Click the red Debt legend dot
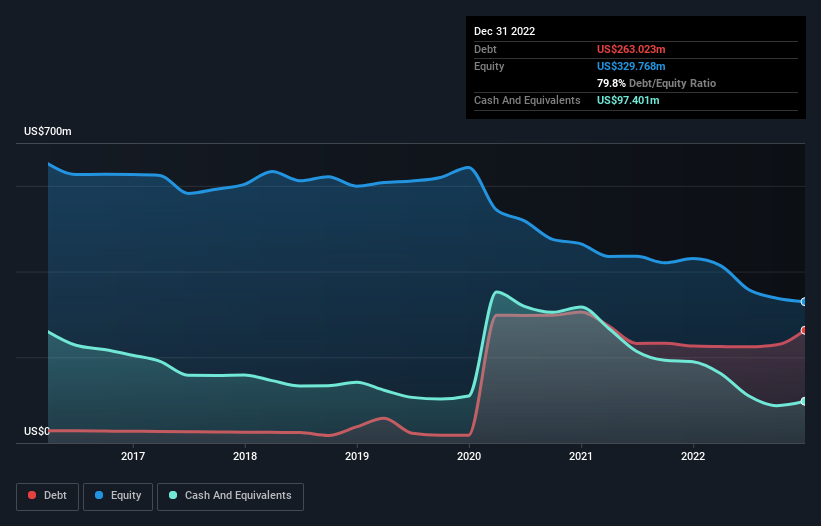821x526 pixels. (x=32, y=495)
